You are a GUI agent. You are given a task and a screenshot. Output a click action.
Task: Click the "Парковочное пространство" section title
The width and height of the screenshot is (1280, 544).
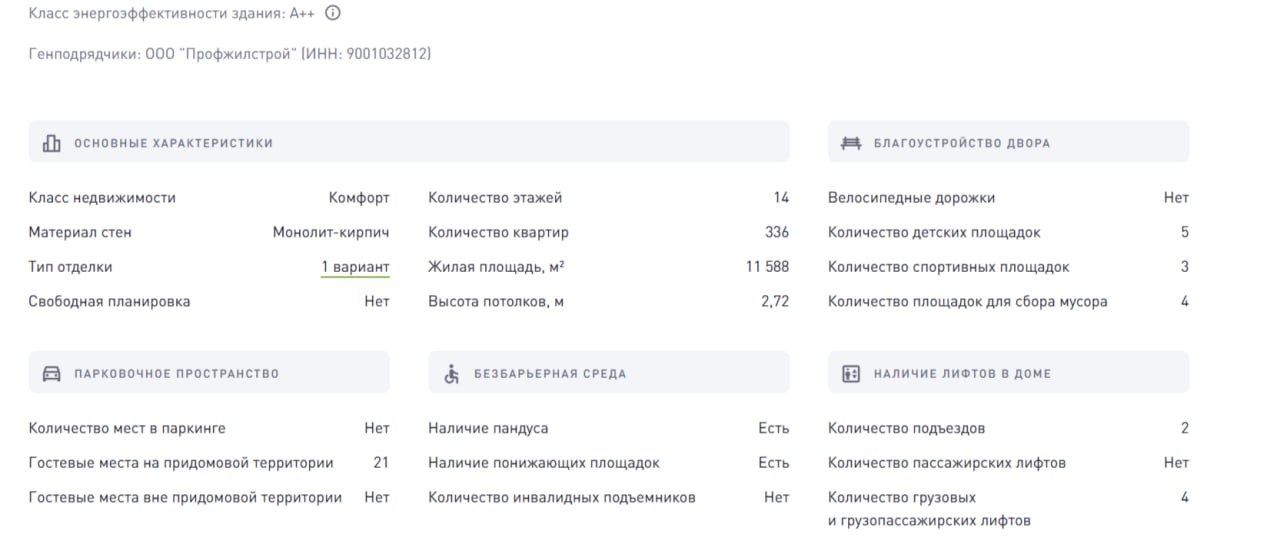tap(176, 374)
